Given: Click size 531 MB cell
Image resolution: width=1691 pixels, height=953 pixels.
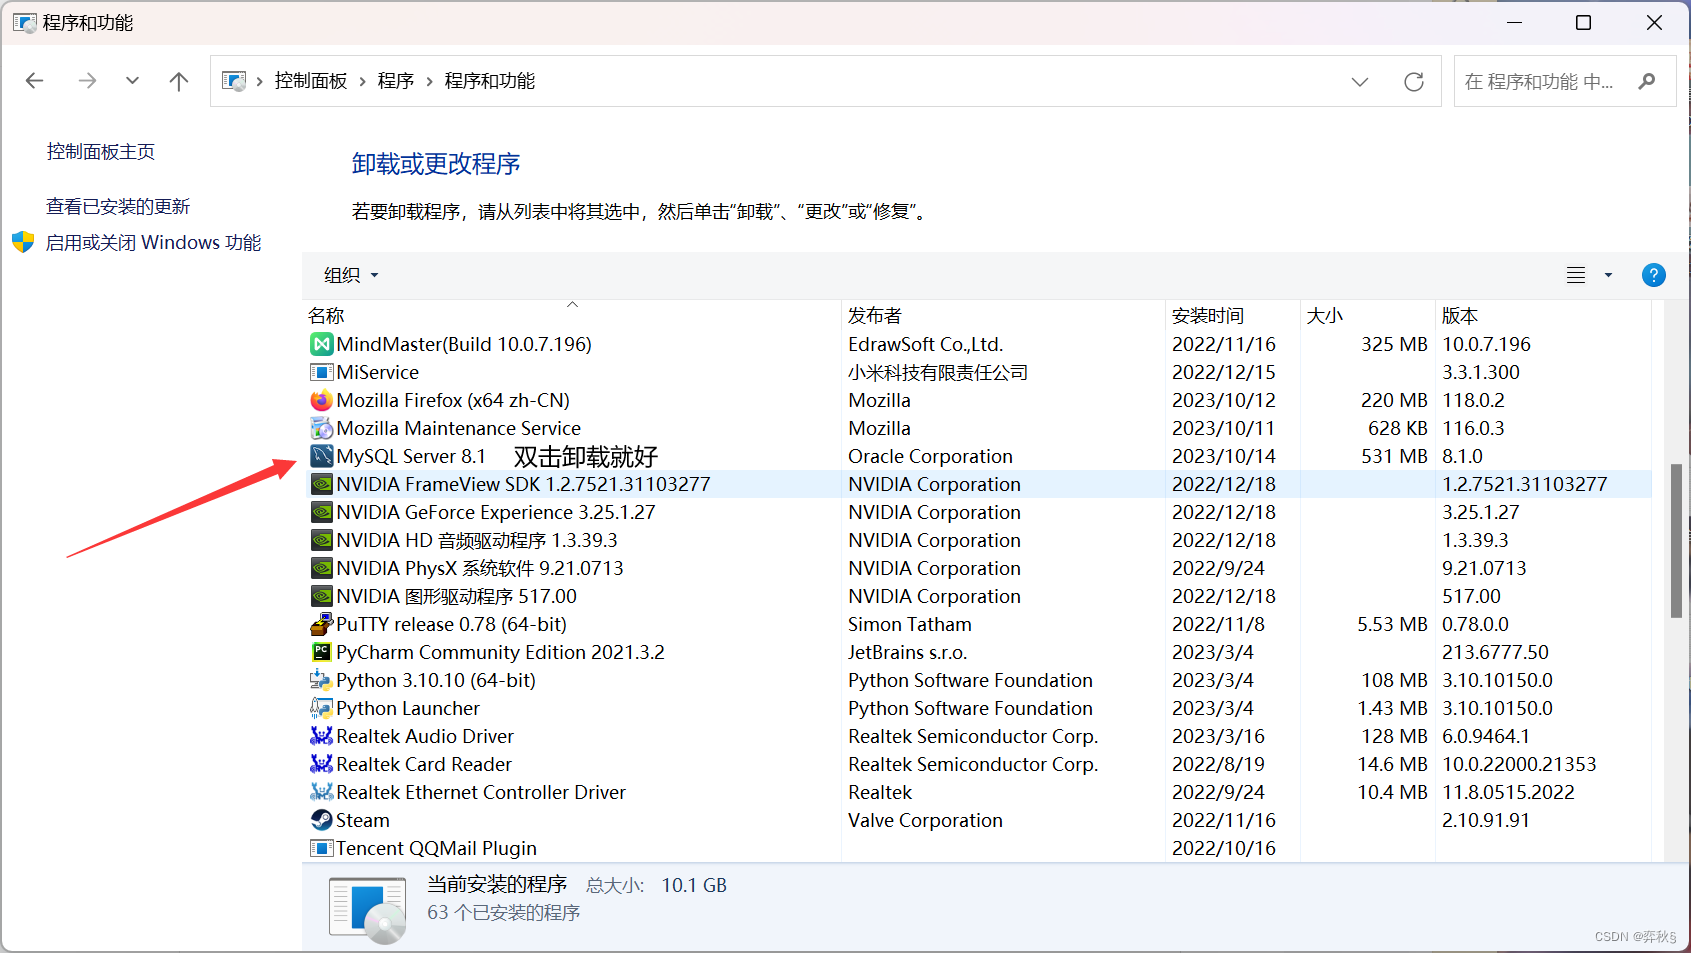Looking at the screenshot, I should point(1394,457).
